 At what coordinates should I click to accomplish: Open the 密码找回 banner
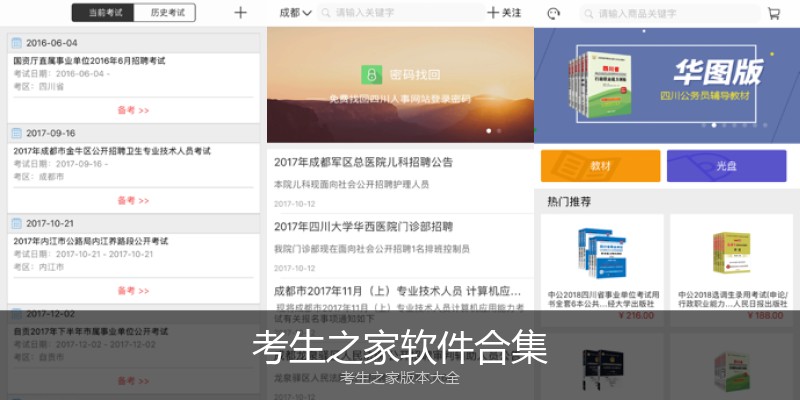coord(401,85)
